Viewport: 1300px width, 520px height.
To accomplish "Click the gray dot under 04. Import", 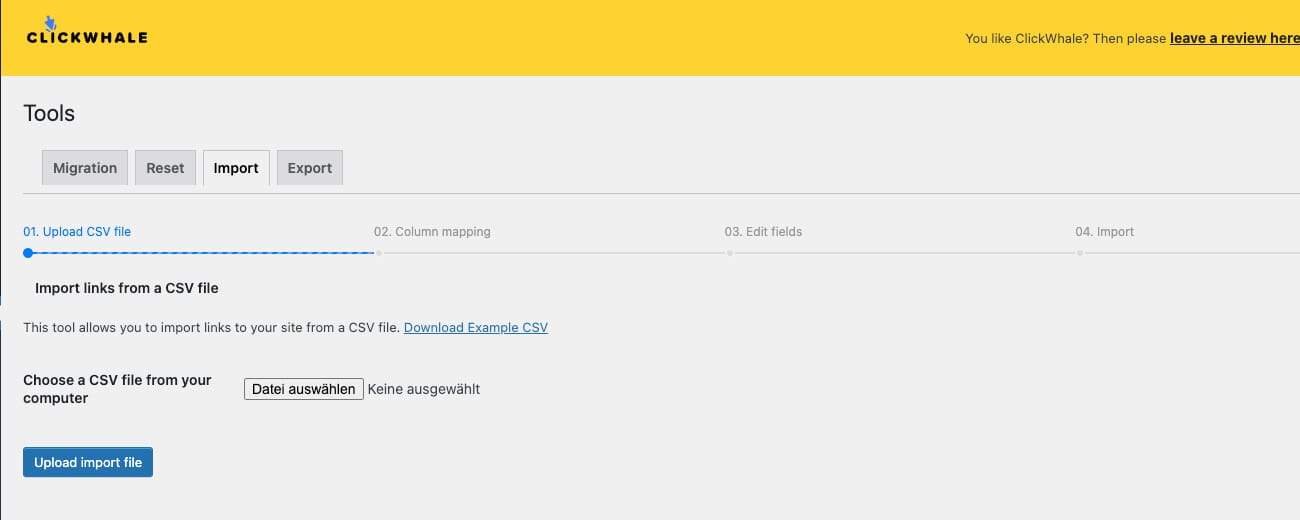I will tap(1080, 253).
